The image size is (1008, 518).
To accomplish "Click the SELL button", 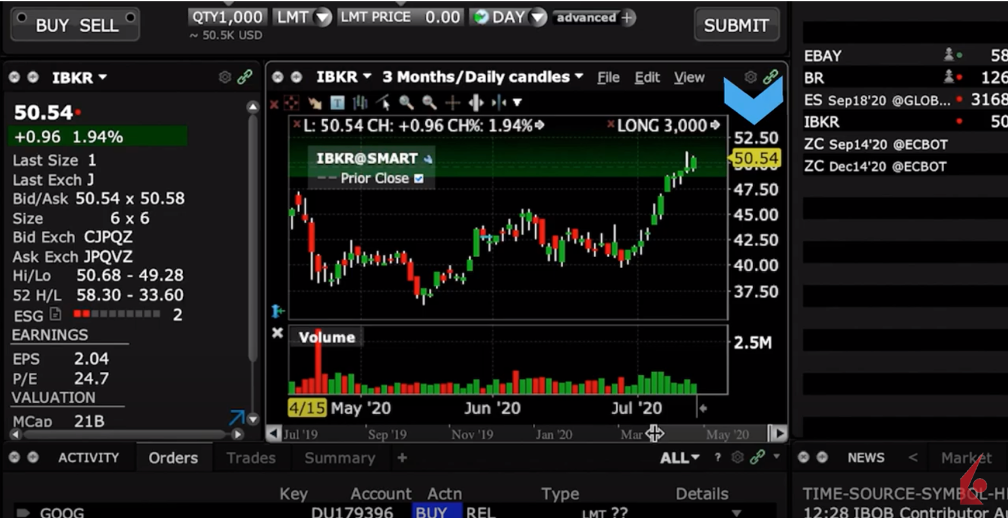I will click(99, 25).
